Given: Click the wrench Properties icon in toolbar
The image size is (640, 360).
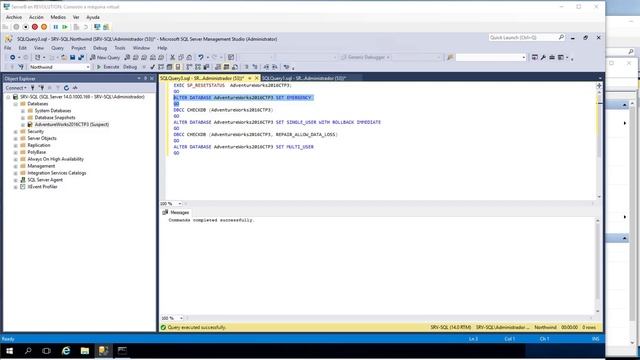Looking at the screenshot, I should point(543,58).
